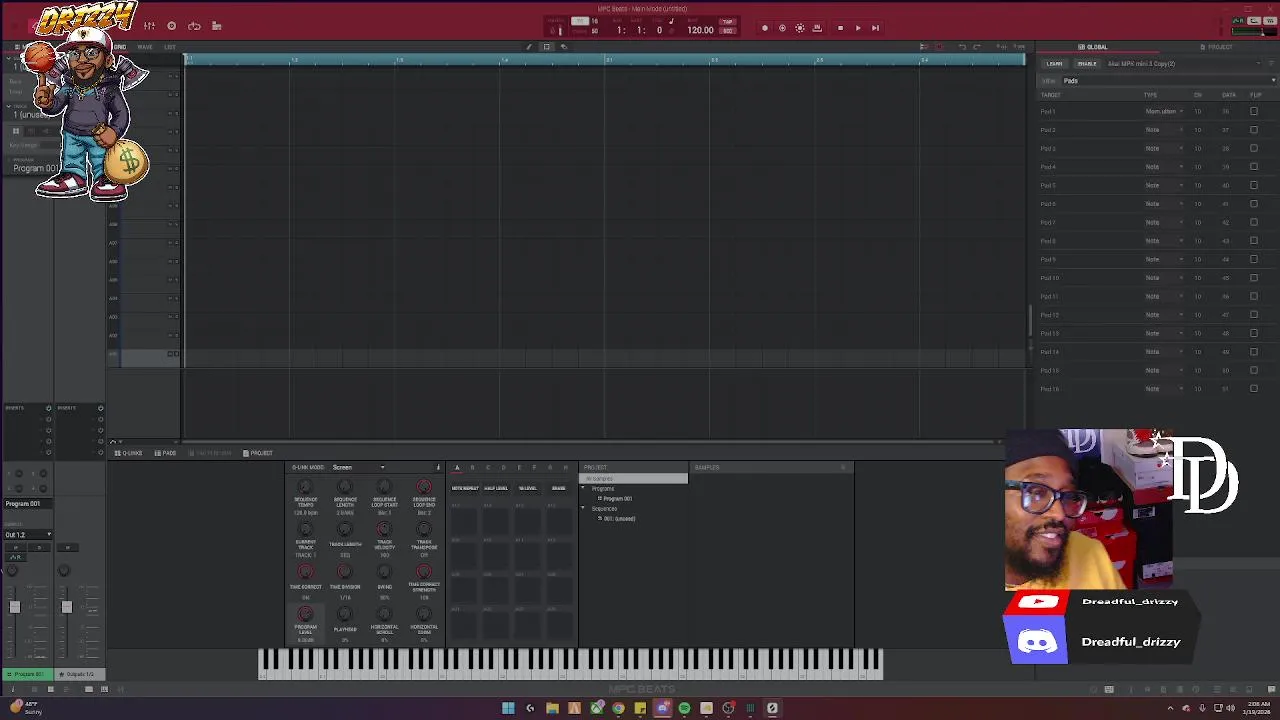This screenshot has width=1280, height=720.
Task: Click the metronome icon in the top toolbar
Action: 559,30
